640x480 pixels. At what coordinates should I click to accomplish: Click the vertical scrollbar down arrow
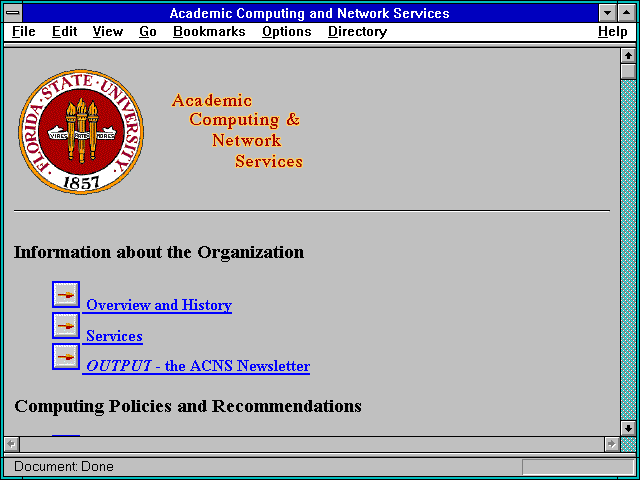628,428
